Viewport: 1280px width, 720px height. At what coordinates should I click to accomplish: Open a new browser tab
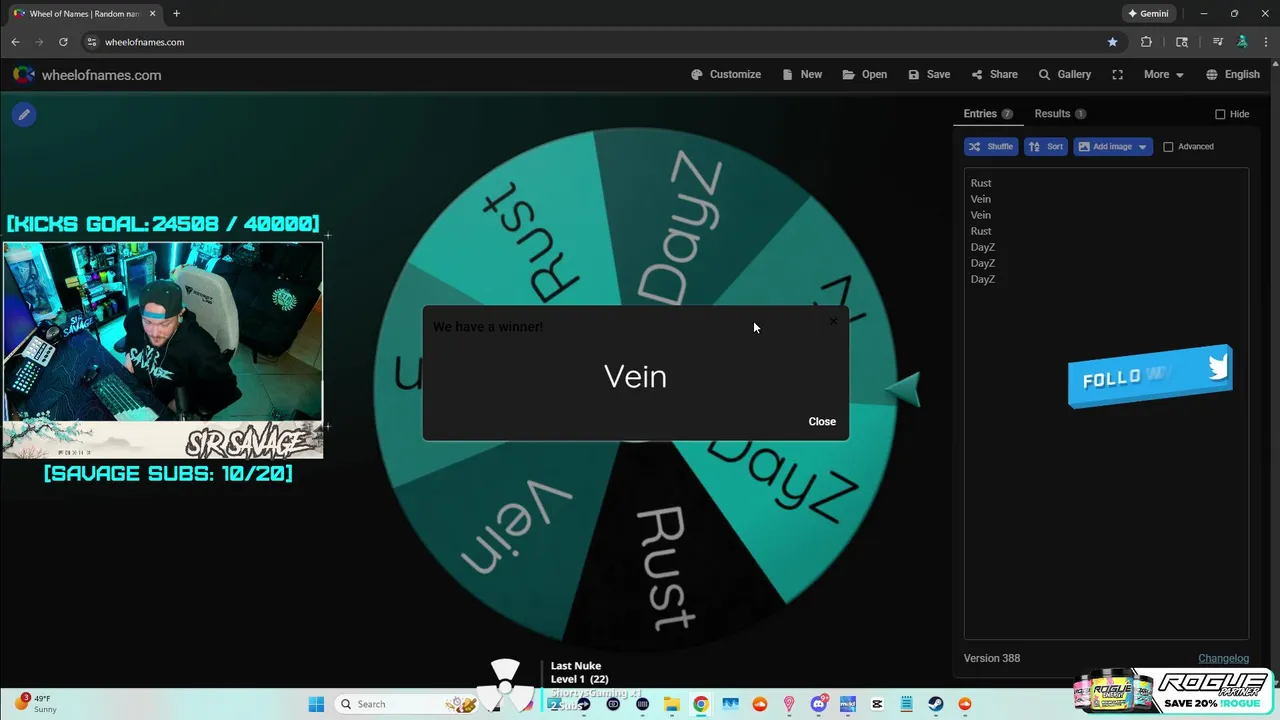tap(176, 14)
